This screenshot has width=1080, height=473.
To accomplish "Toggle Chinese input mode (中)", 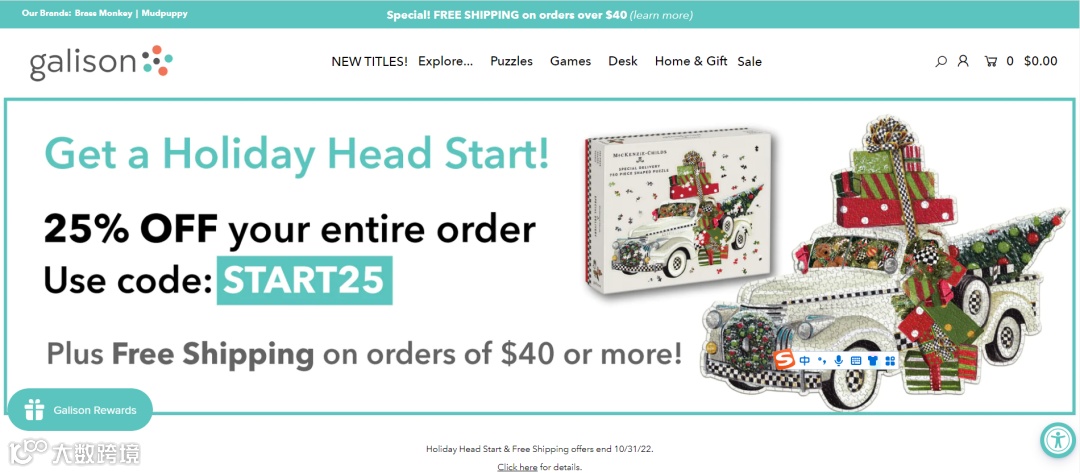I will point(804,360).
